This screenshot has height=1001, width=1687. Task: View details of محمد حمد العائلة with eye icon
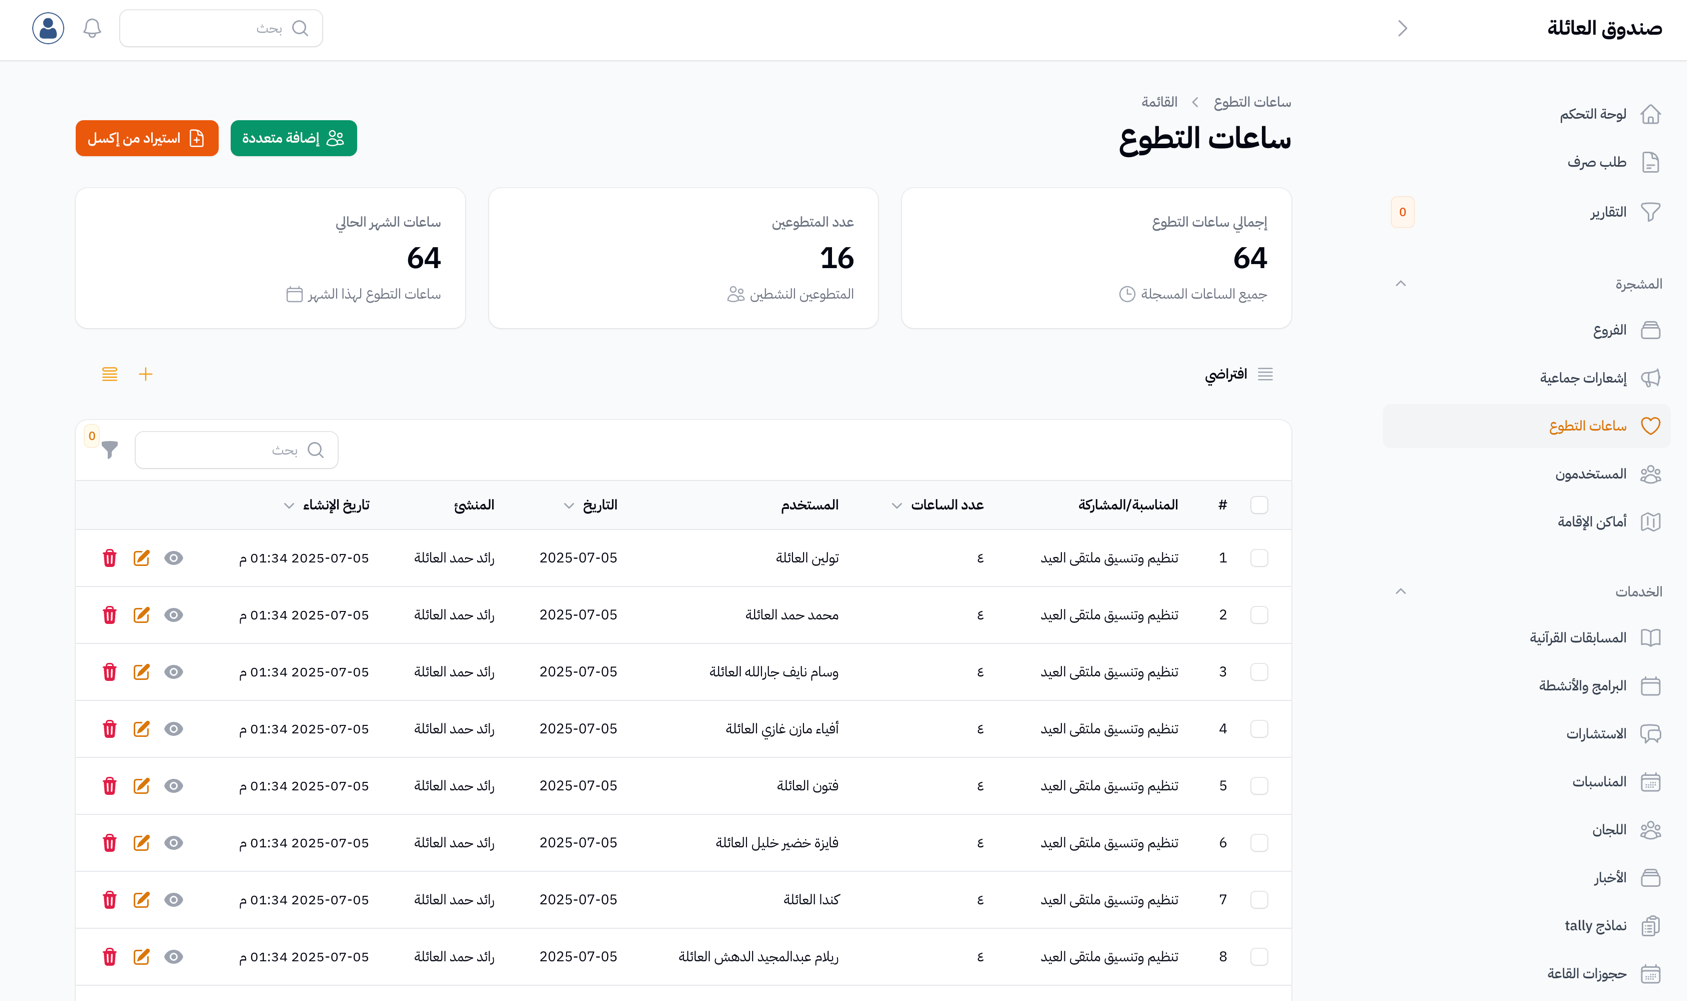(173, 615)
